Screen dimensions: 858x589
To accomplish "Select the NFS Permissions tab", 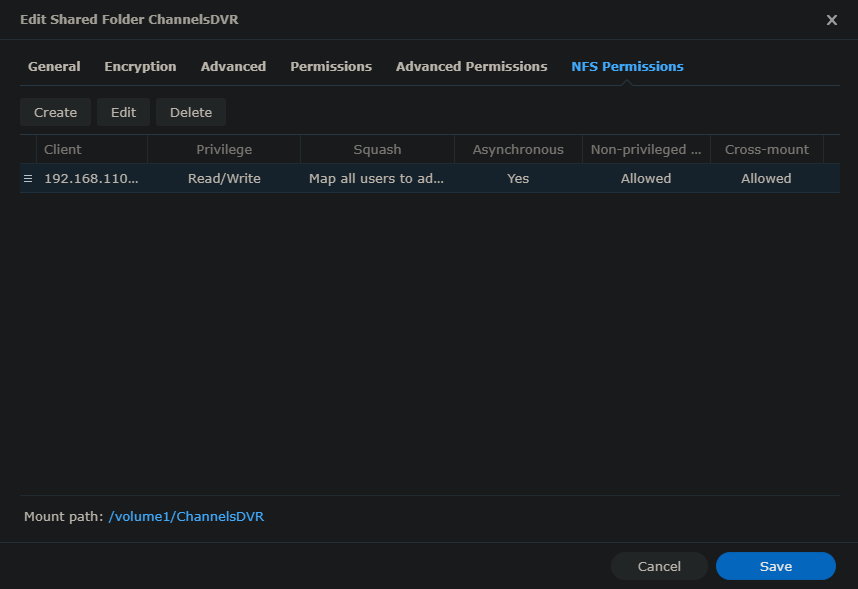I will 627,66.
